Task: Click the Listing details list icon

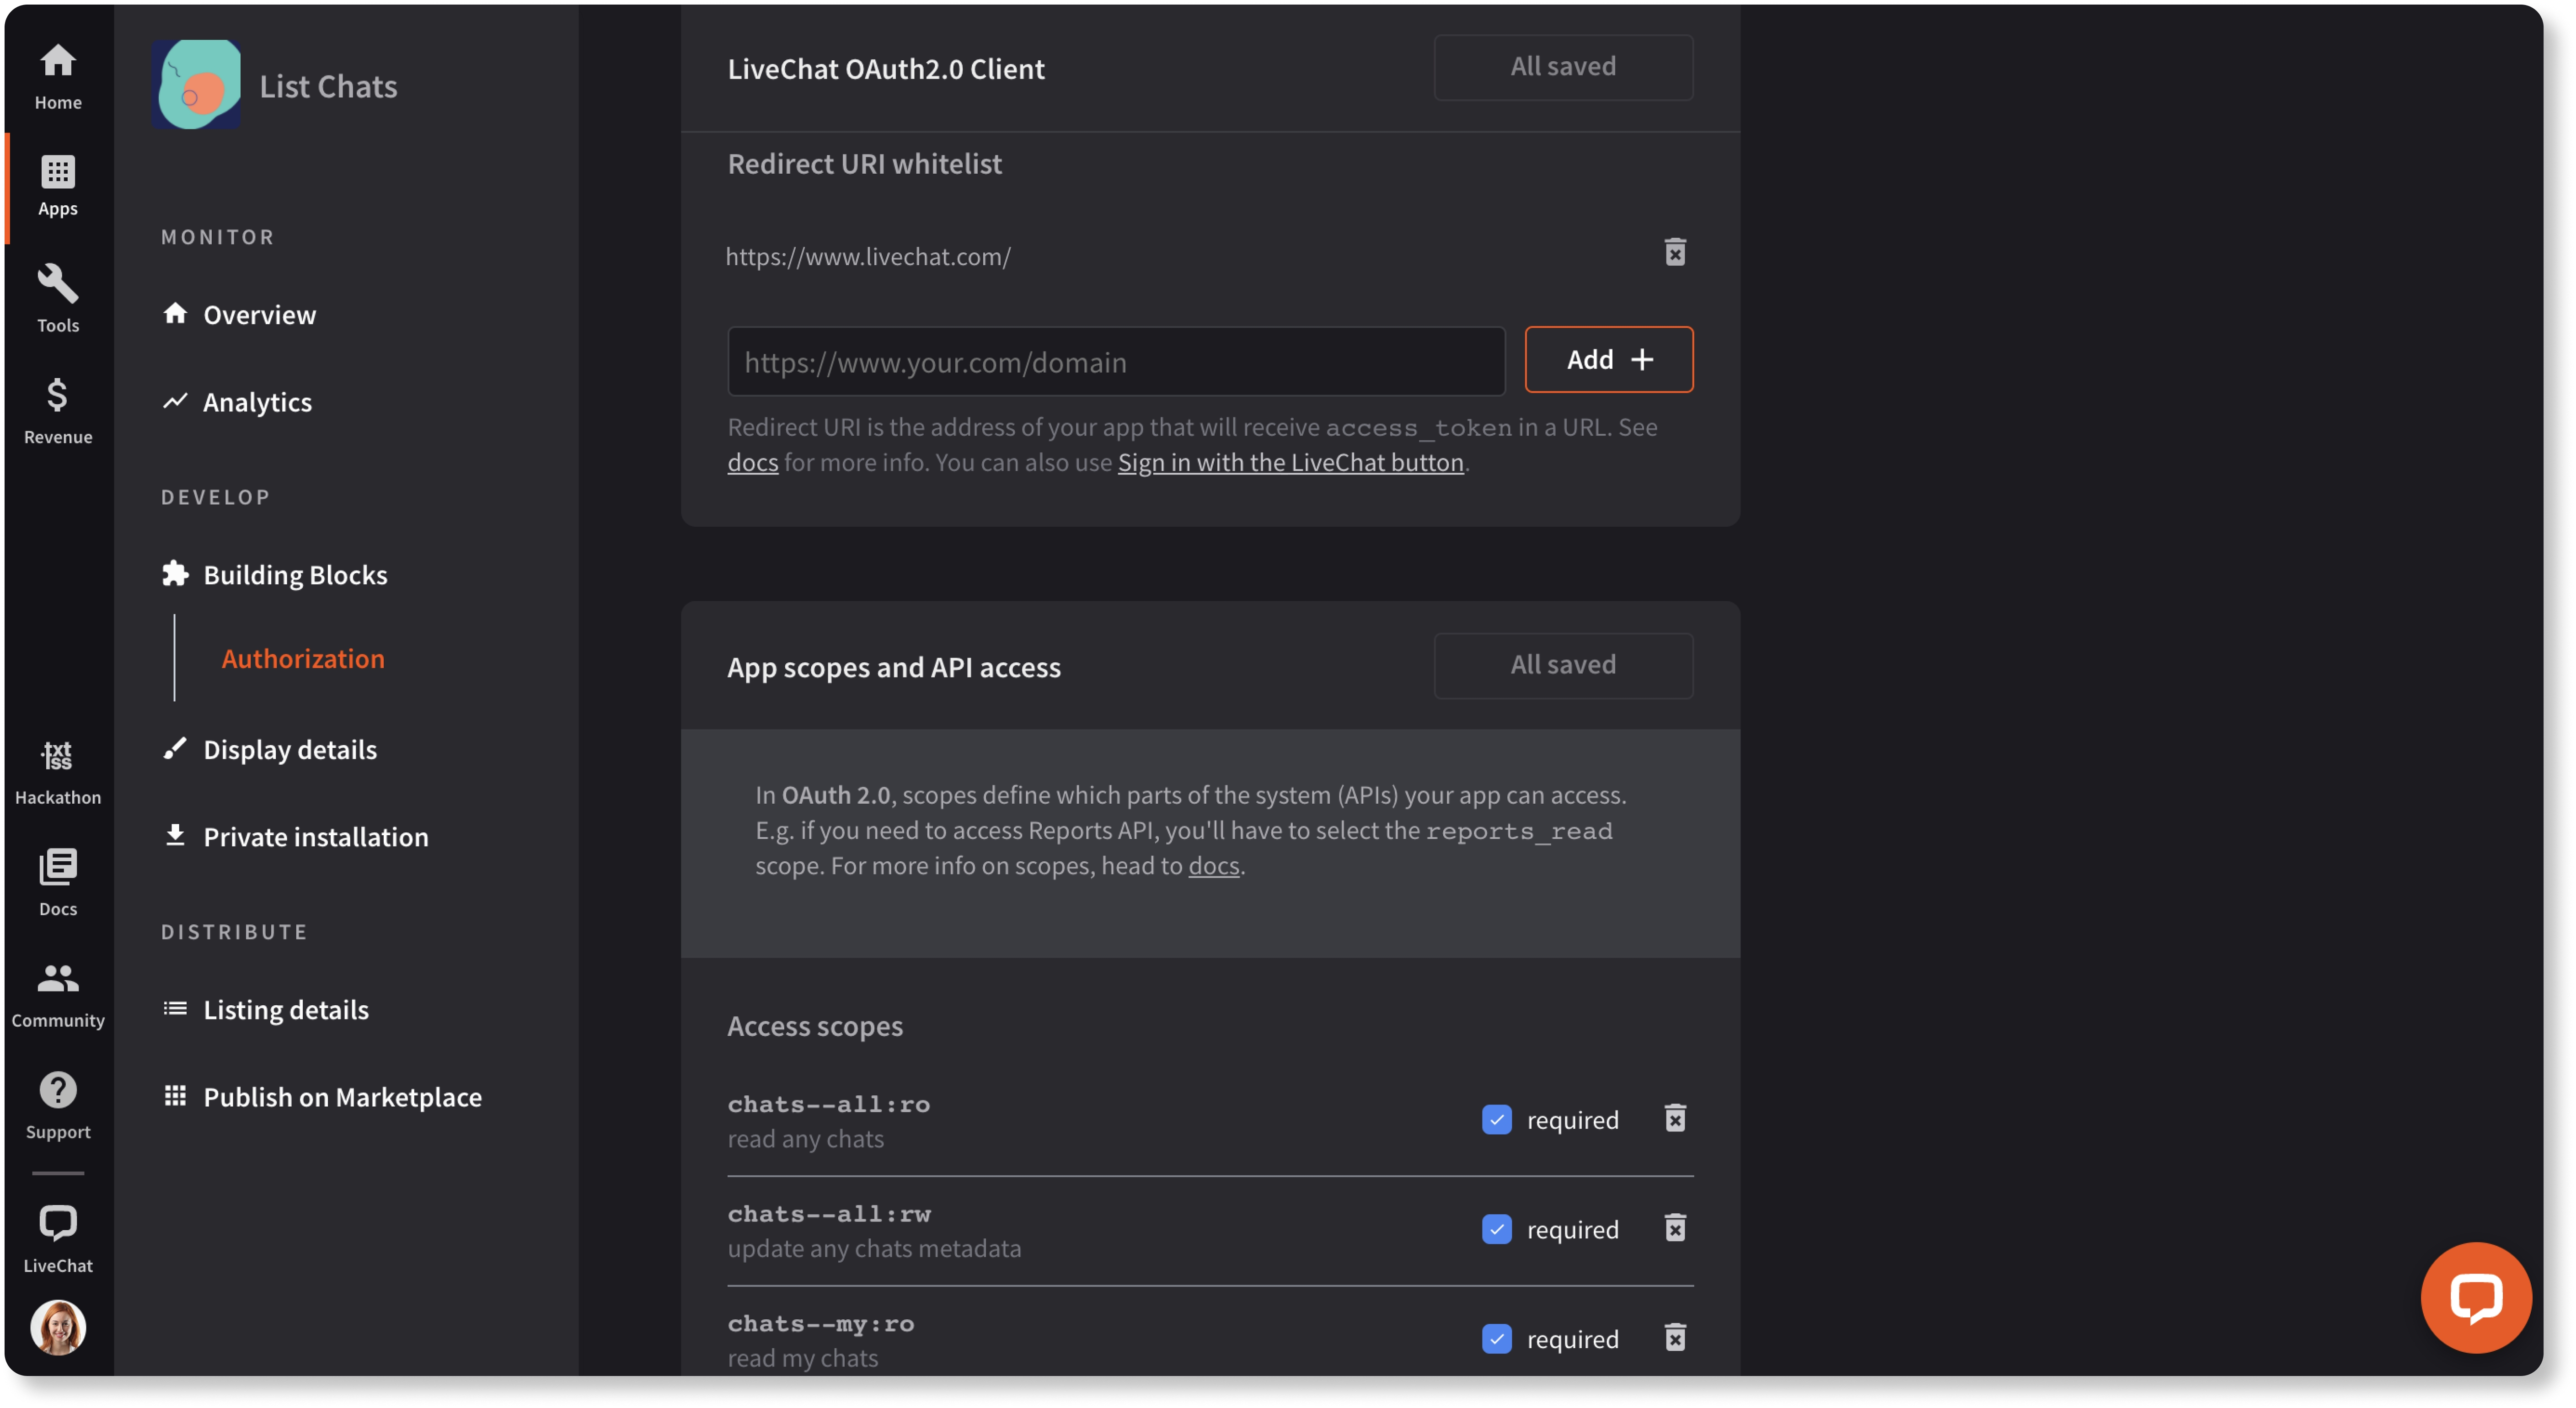Action: point(175,1008)
